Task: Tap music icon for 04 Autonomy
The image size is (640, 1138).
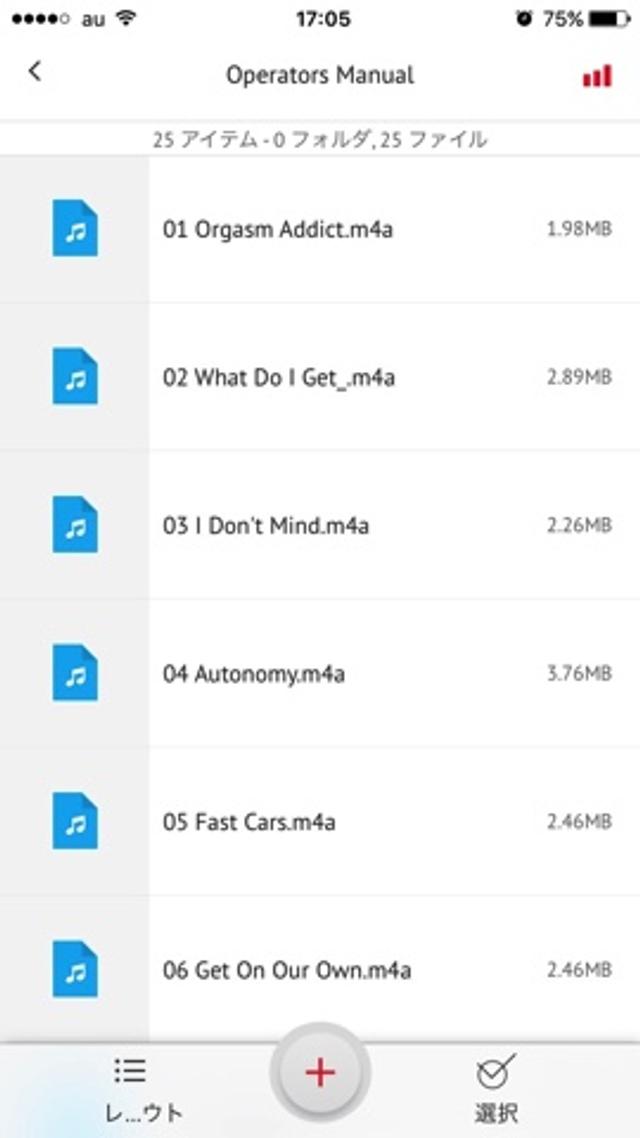Action: click(75, 673)
